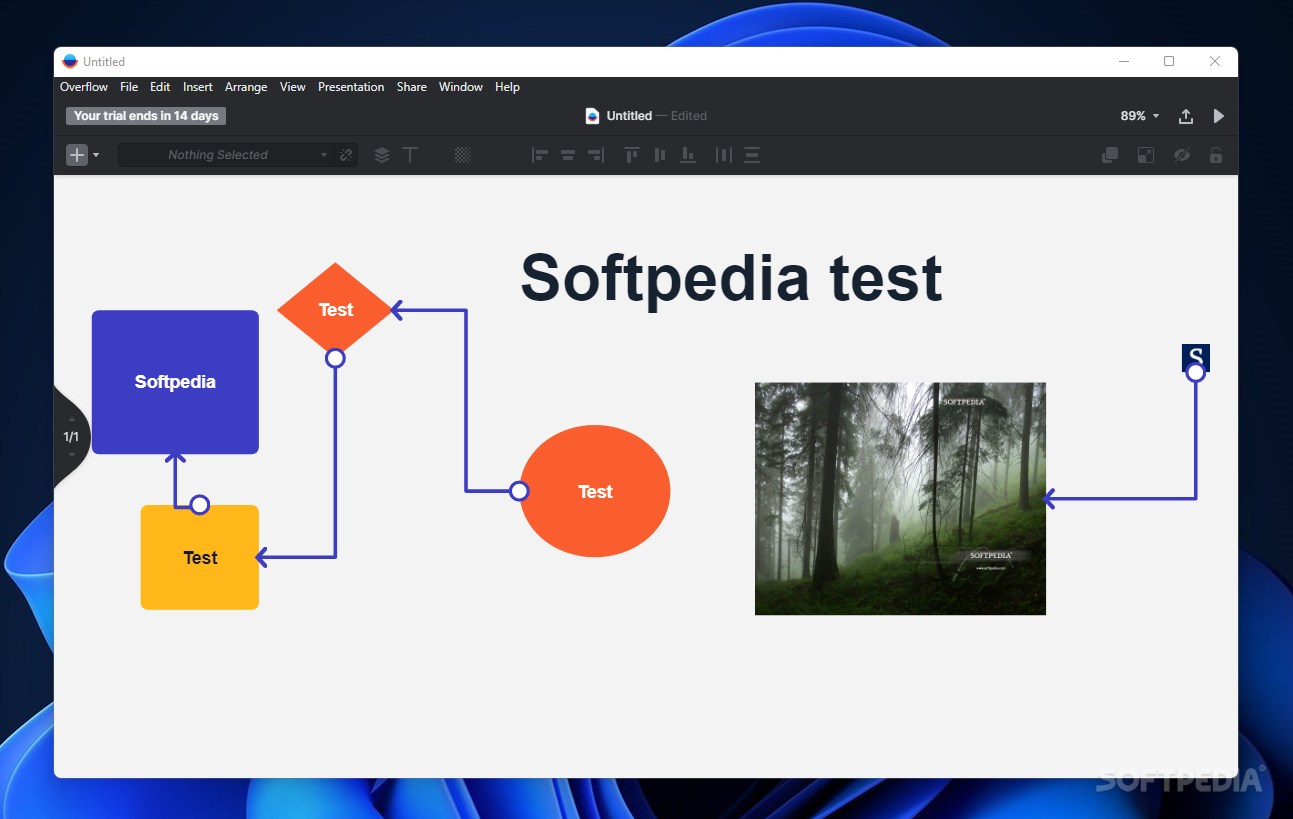Select the orange Test ellipse shape

coord(595,491)
